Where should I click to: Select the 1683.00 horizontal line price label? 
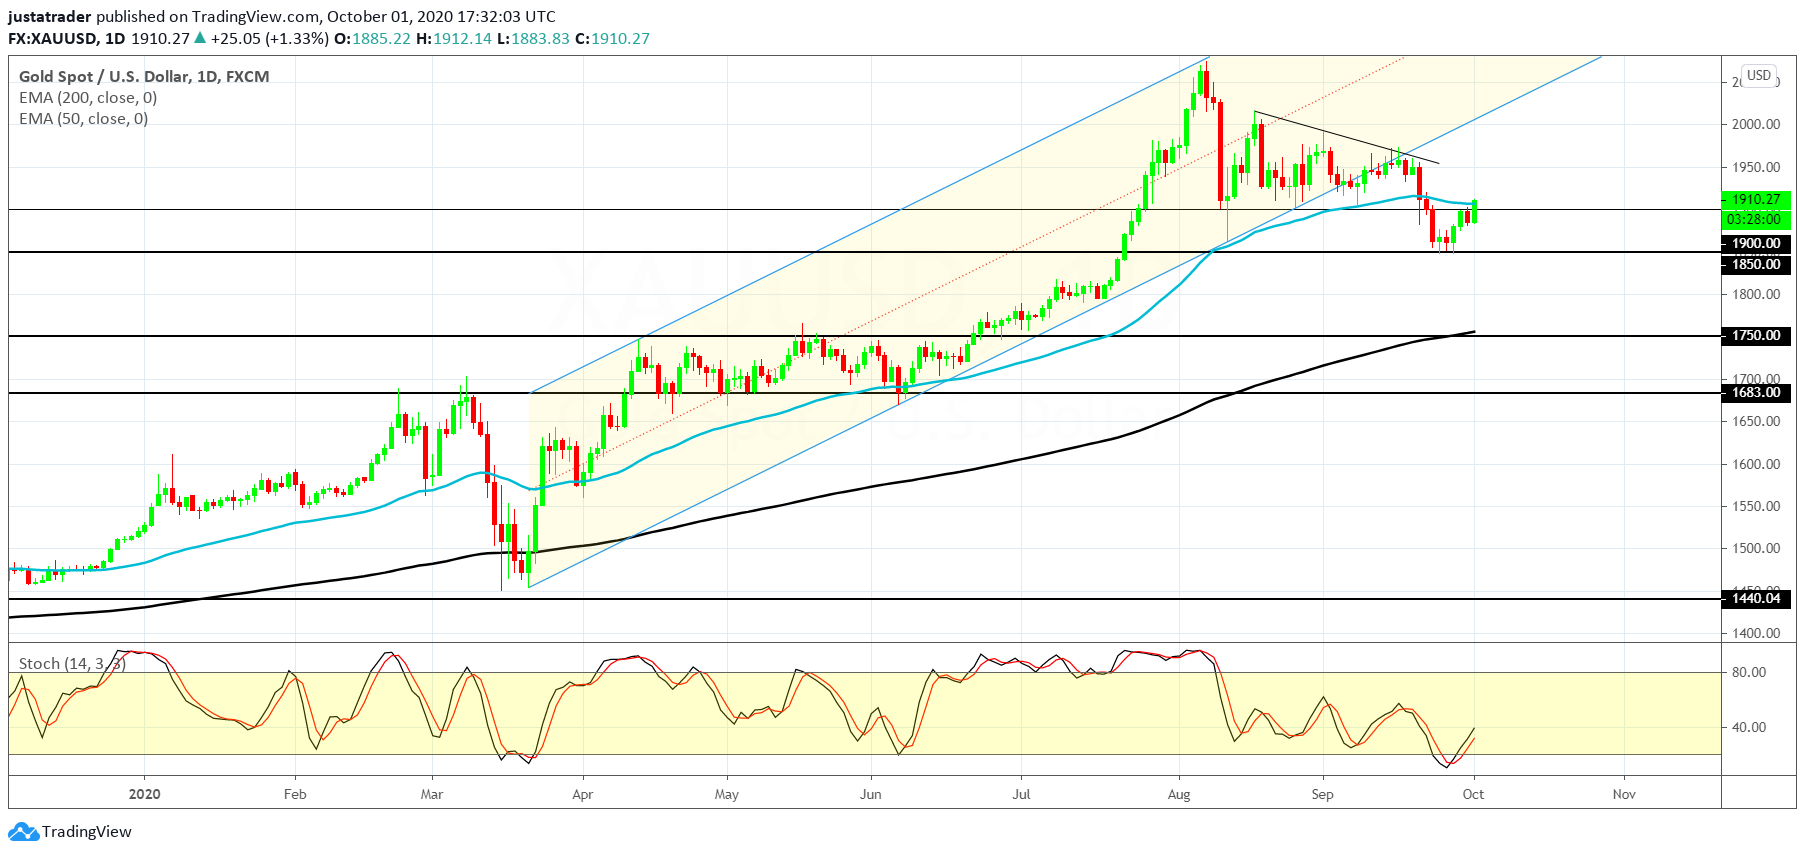pyautogui.click(x=1756, y=393)
